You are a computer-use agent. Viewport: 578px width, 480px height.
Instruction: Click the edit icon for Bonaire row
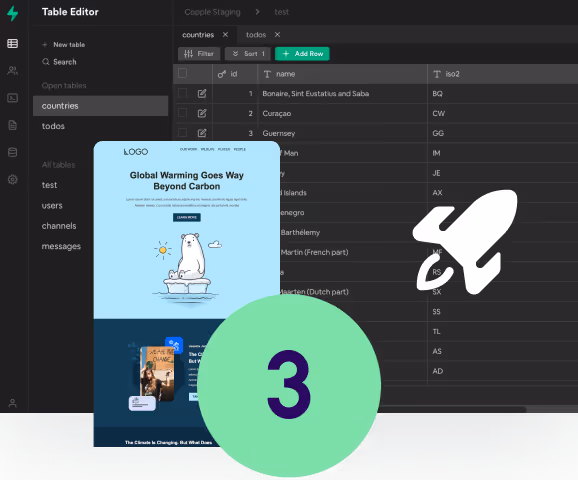coord(202,94)
